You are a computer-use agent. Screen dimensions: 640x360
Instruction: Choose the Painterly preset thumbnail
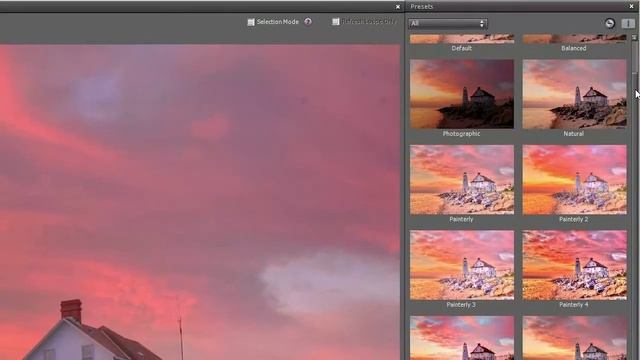point(462,180)
